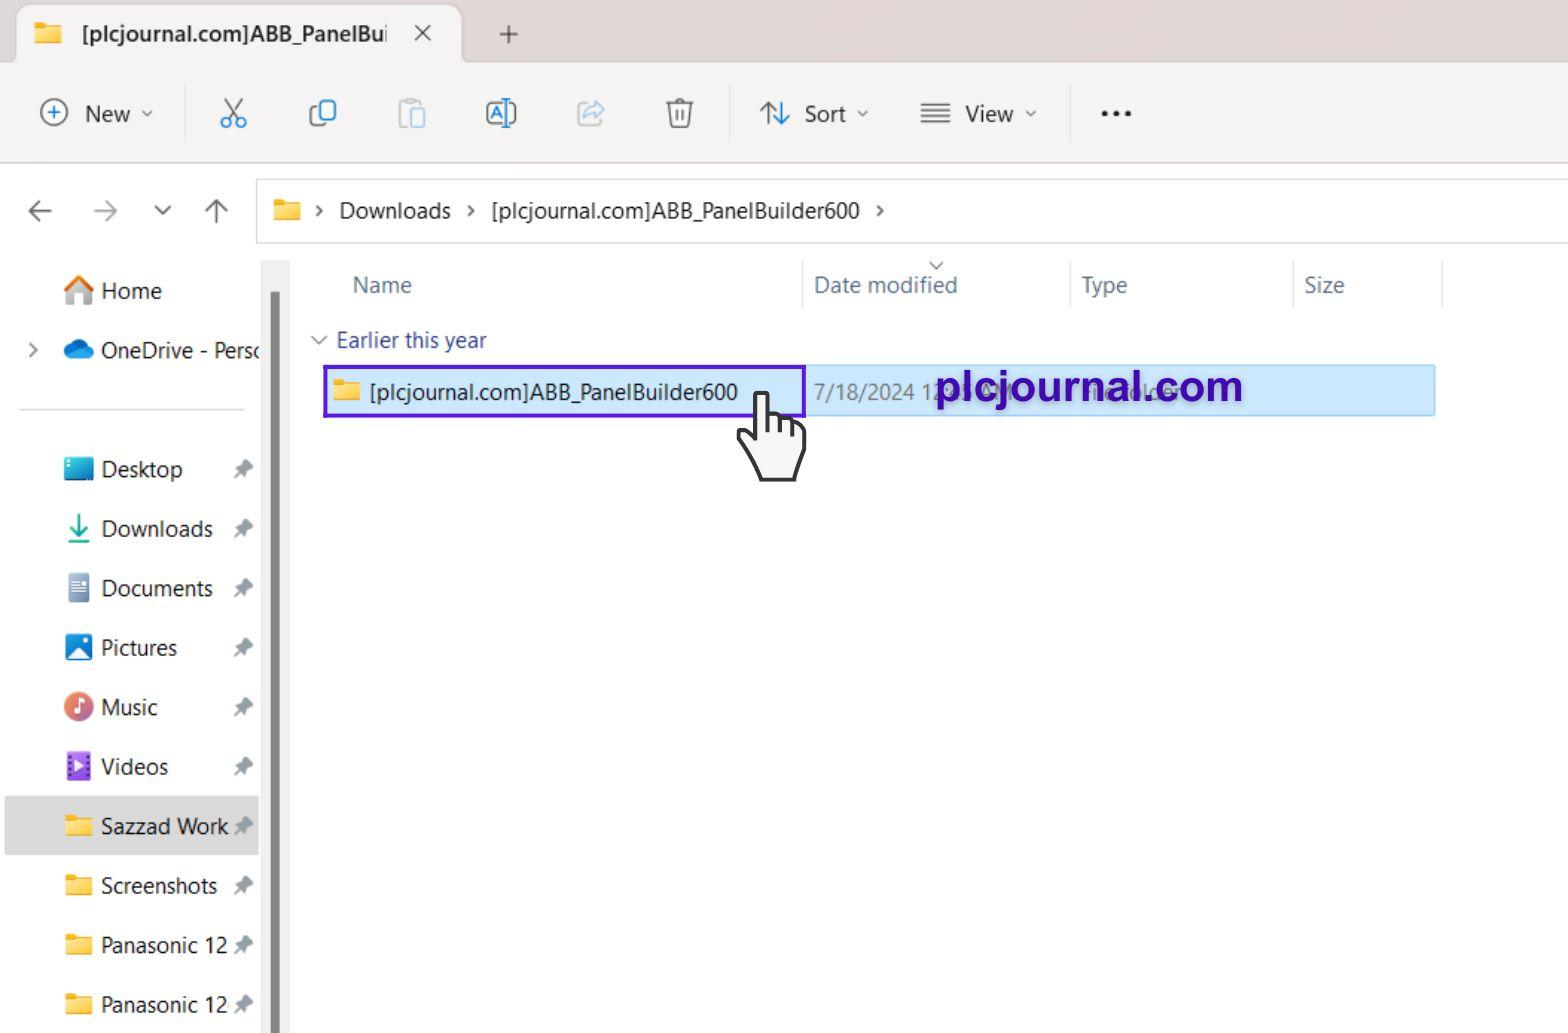Expand the chevron after ABB_PanelBuilder600 breadcrumb

tap(880, 211)
